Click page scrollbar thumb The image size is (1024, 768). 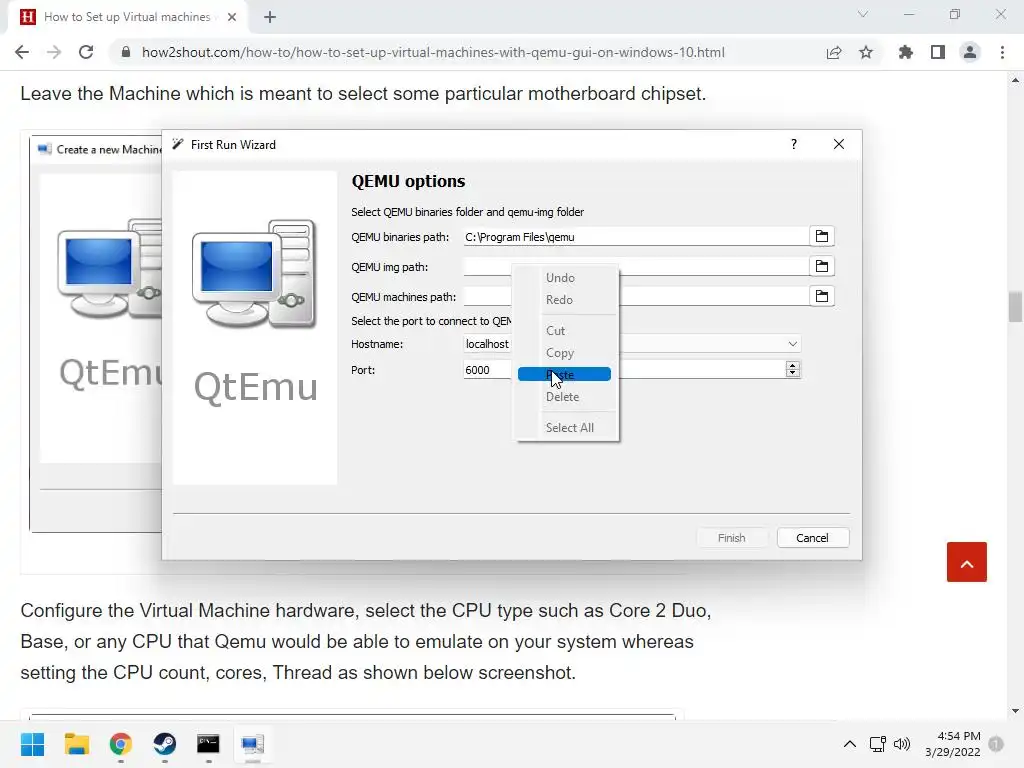point(1015,307)
